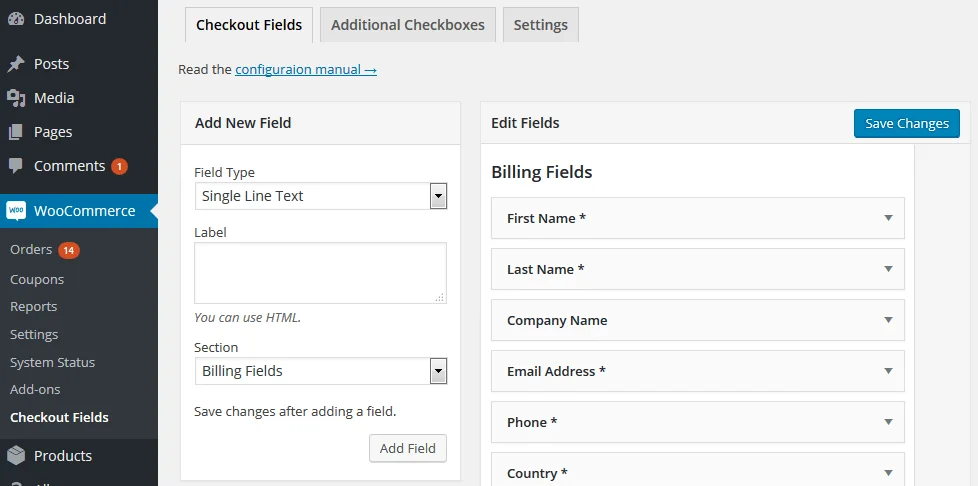
Task: Click the Comments notification badge showing 1
Action: (x=119, y=167)
